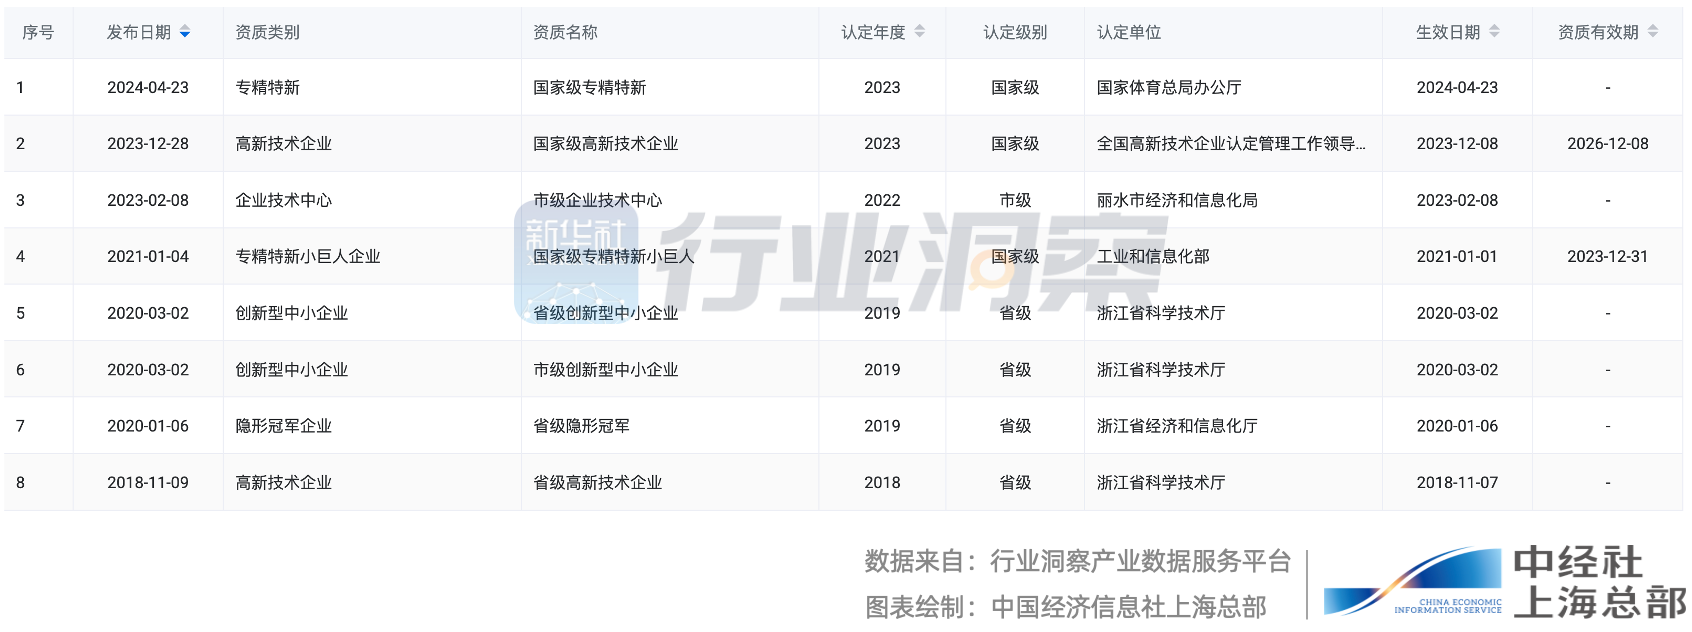Select 2021-01-01 effective date
The height and width of the screenshot is (632, 1692).
click(1457, 256)
